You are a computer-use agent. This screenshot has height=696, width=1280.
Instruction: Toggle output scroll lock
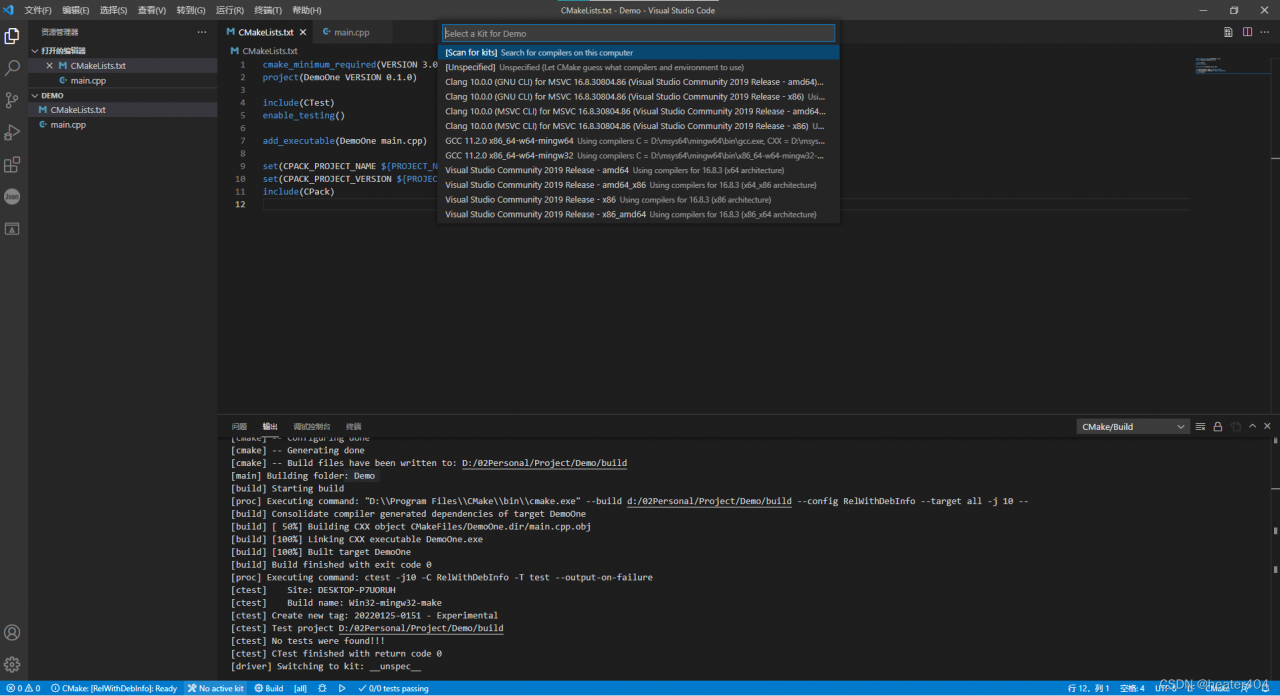coord(1218,427)
